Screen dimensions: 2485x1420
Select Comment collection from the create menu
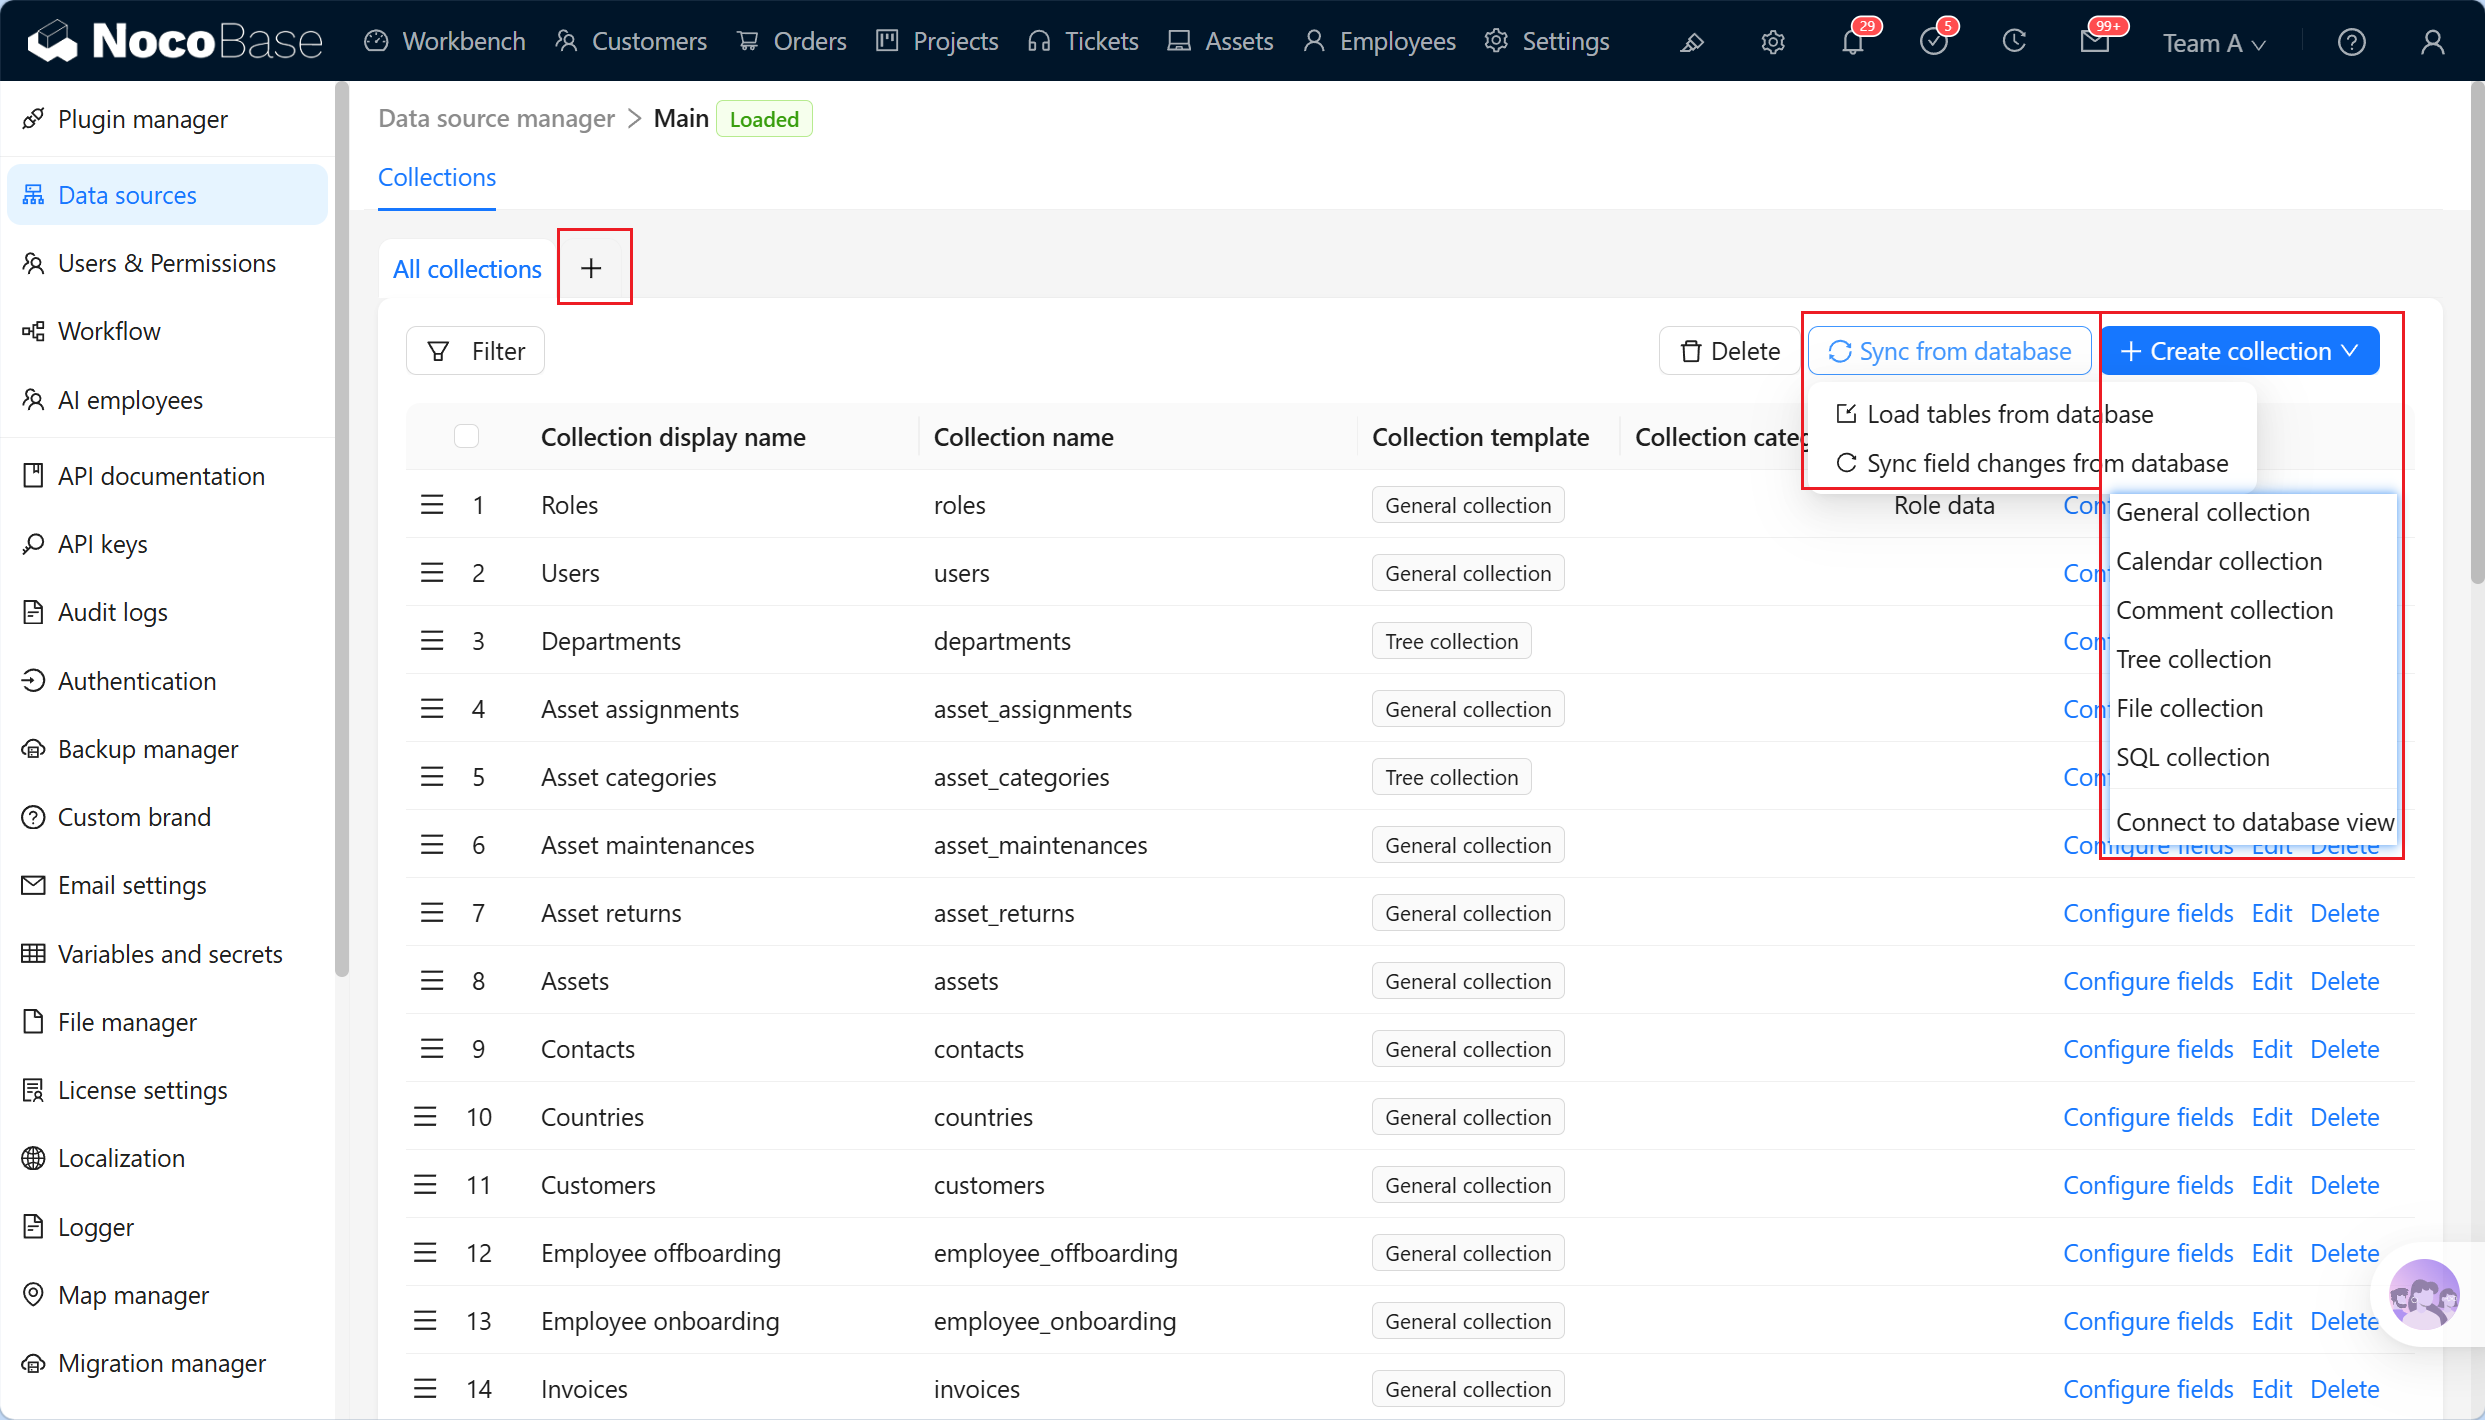[2224, 610]
